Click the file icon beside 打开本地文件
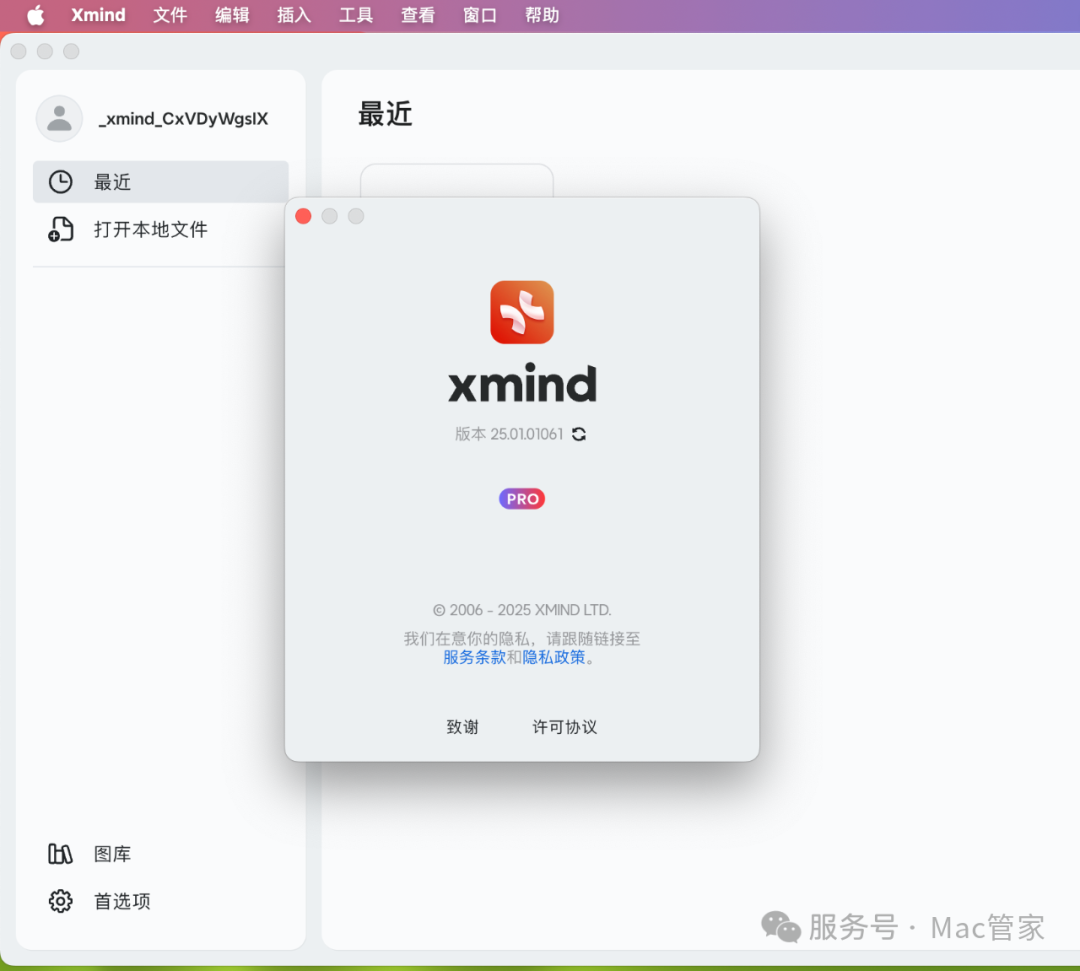Viewport: 1080px width, 971px height. (61, 229)
